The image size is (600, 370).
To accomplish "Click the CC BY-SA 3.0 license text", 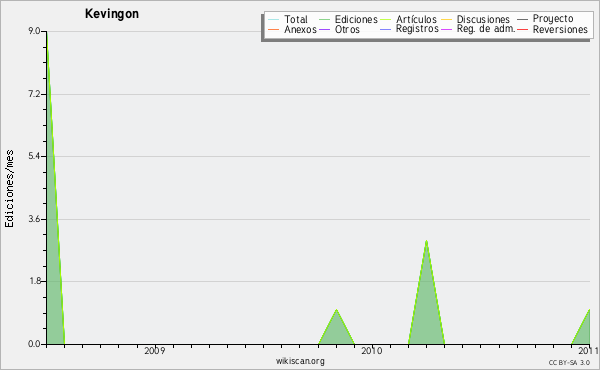I will click(x=569, y=362).
